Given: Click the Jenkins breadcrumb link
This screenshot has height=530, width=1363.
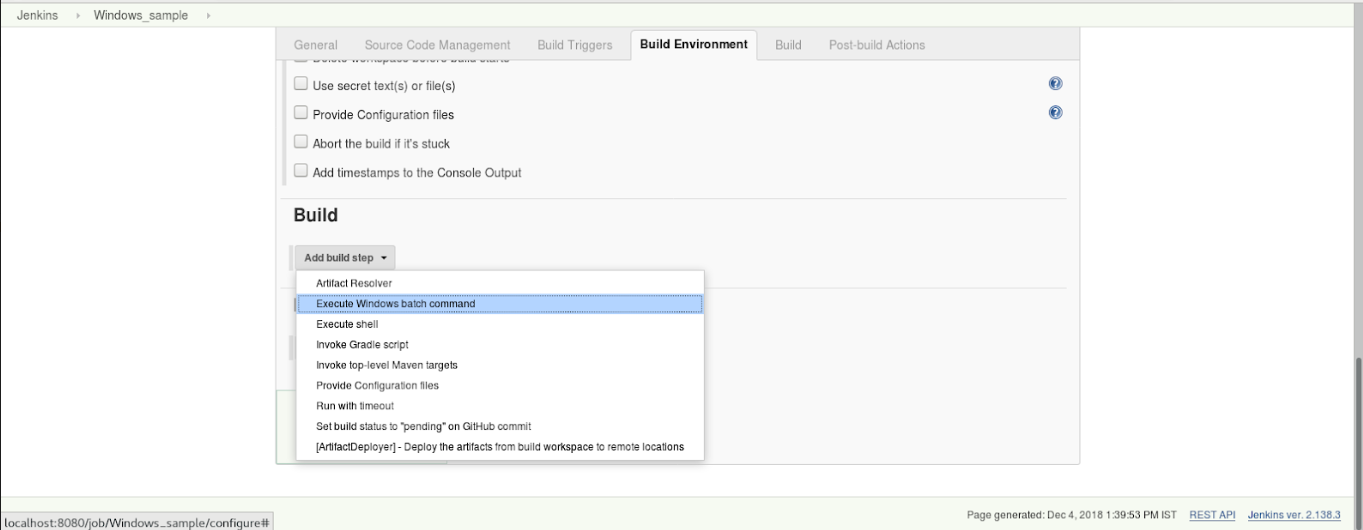Looking at the screenshot, I should (37, 14).
